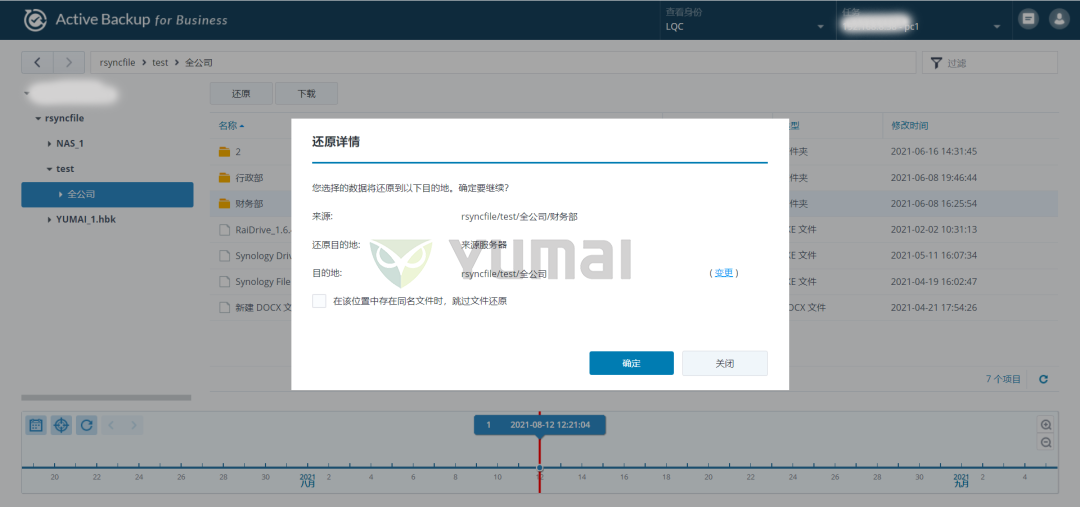The width and height of the screenshot is (1080, 507).
Task: Click the source path rsyncfile/test/全公司/财务部
Action: coord(519,216)
